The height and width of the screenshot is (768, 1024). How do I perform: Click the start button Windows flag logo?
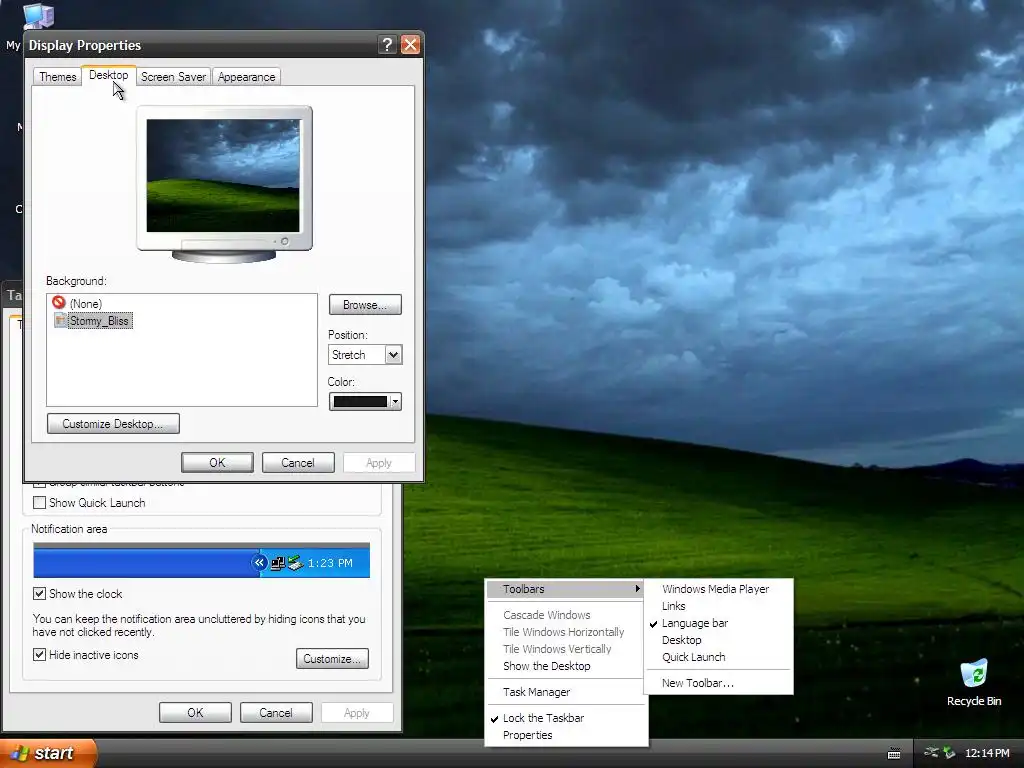(x=20, y=753)
